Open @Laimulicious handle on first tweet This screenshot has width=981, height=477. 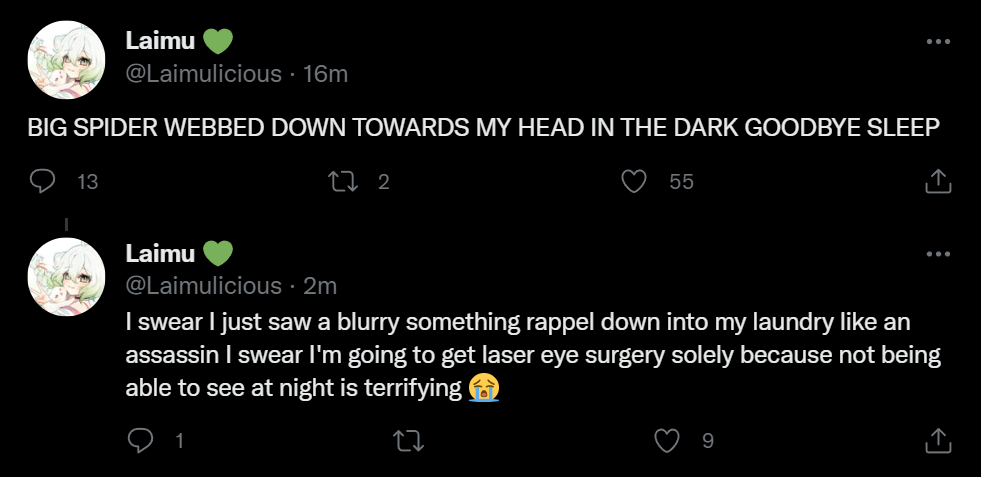(x=203, y=73)
